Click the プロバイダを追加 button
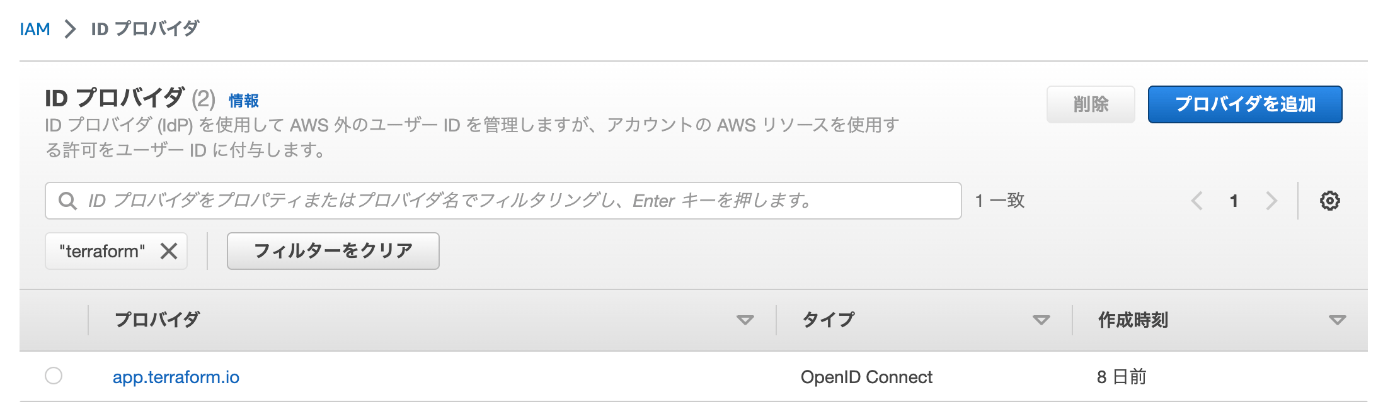This screenshot has height=402, width=1400. (x=1245, y=104)
